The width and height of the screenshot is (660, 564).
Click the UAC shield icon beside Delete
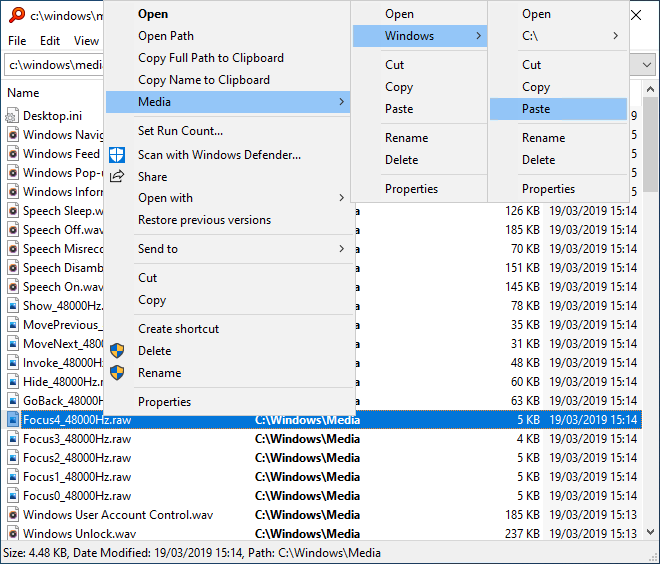[117, 351]
